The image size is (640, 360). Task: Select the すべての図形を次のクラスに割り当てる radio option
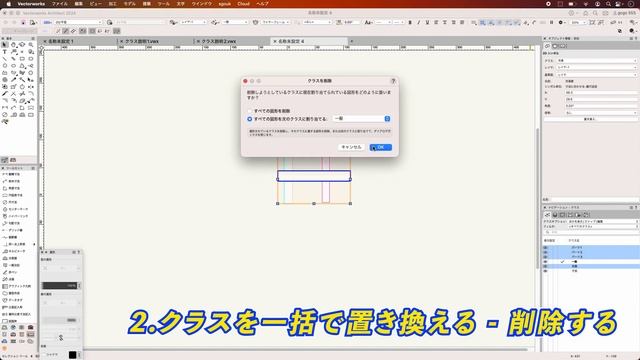[249, 119]
